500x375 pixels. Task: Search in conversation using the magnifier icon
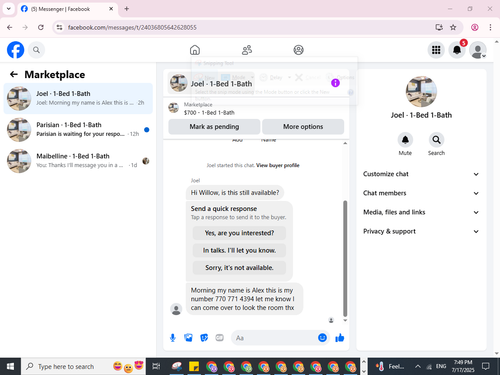pos(436,140)
